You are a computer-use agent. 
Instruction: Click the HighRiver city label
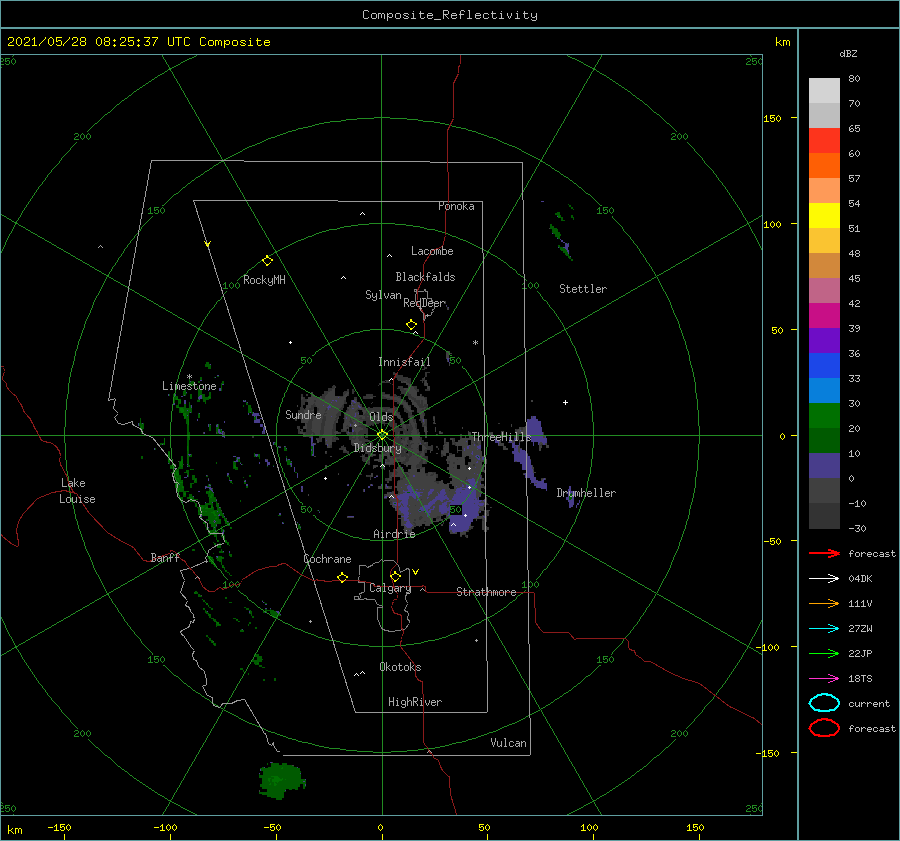[x=415, y=702]
